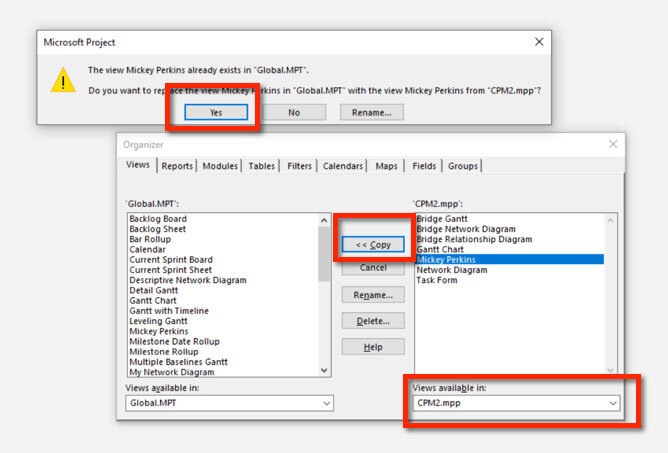The height and width of the screenshot is (453, 668).
Task: Select Descriptive Network Diagram view
Action: (188, 280)
